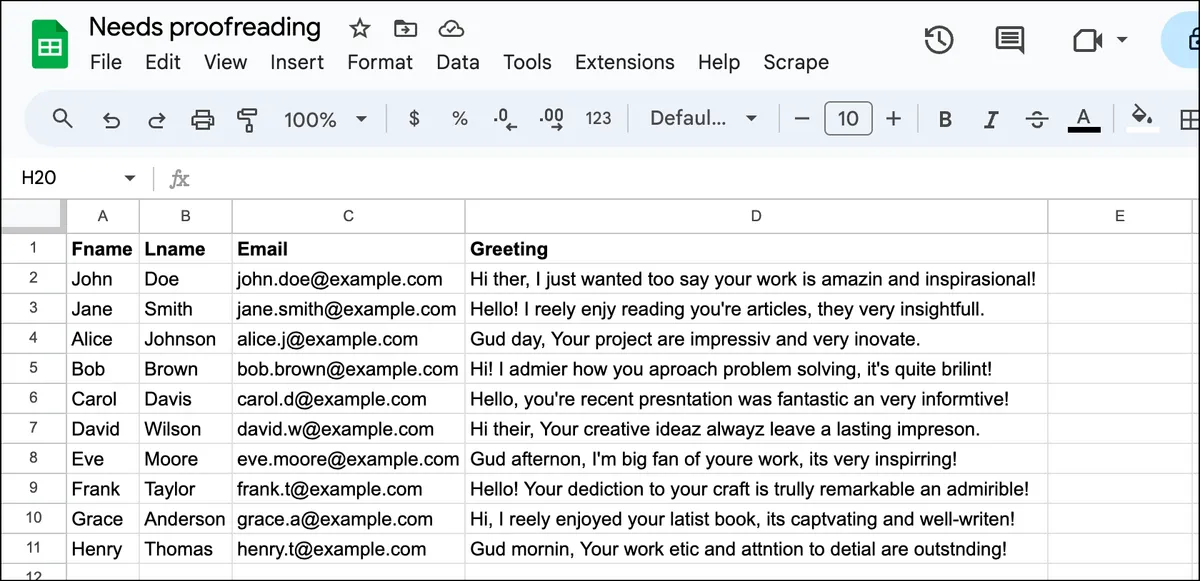Increase decimal places

(x=551, y=119)
